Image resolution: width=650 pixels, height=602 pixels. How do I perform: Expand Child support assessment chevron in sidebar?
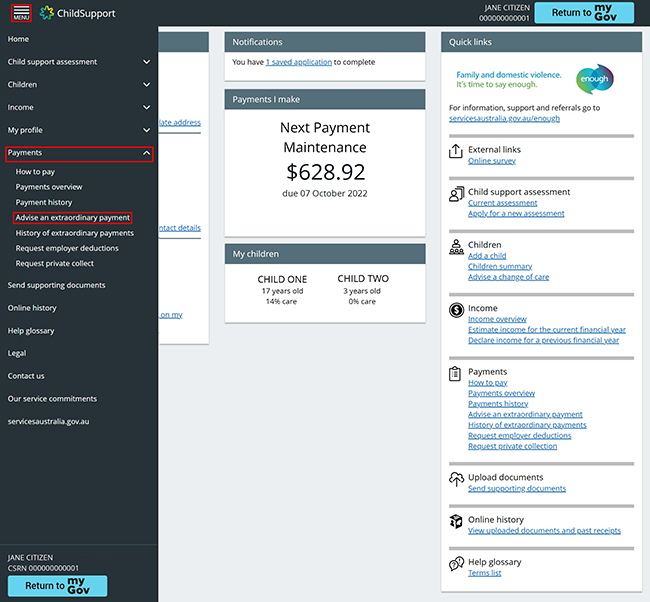pyautogui.click(x=146, y=62)
